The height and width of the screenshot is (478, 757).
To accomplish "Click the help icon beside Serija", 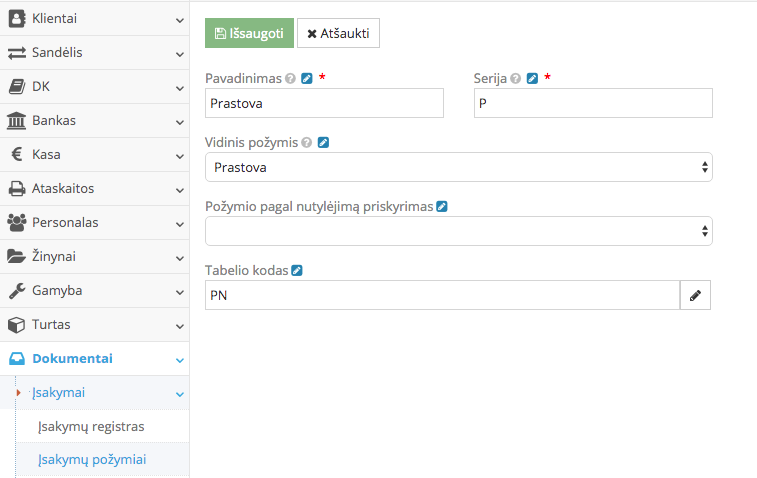I will pyautogui.click(x=516, y=78).
